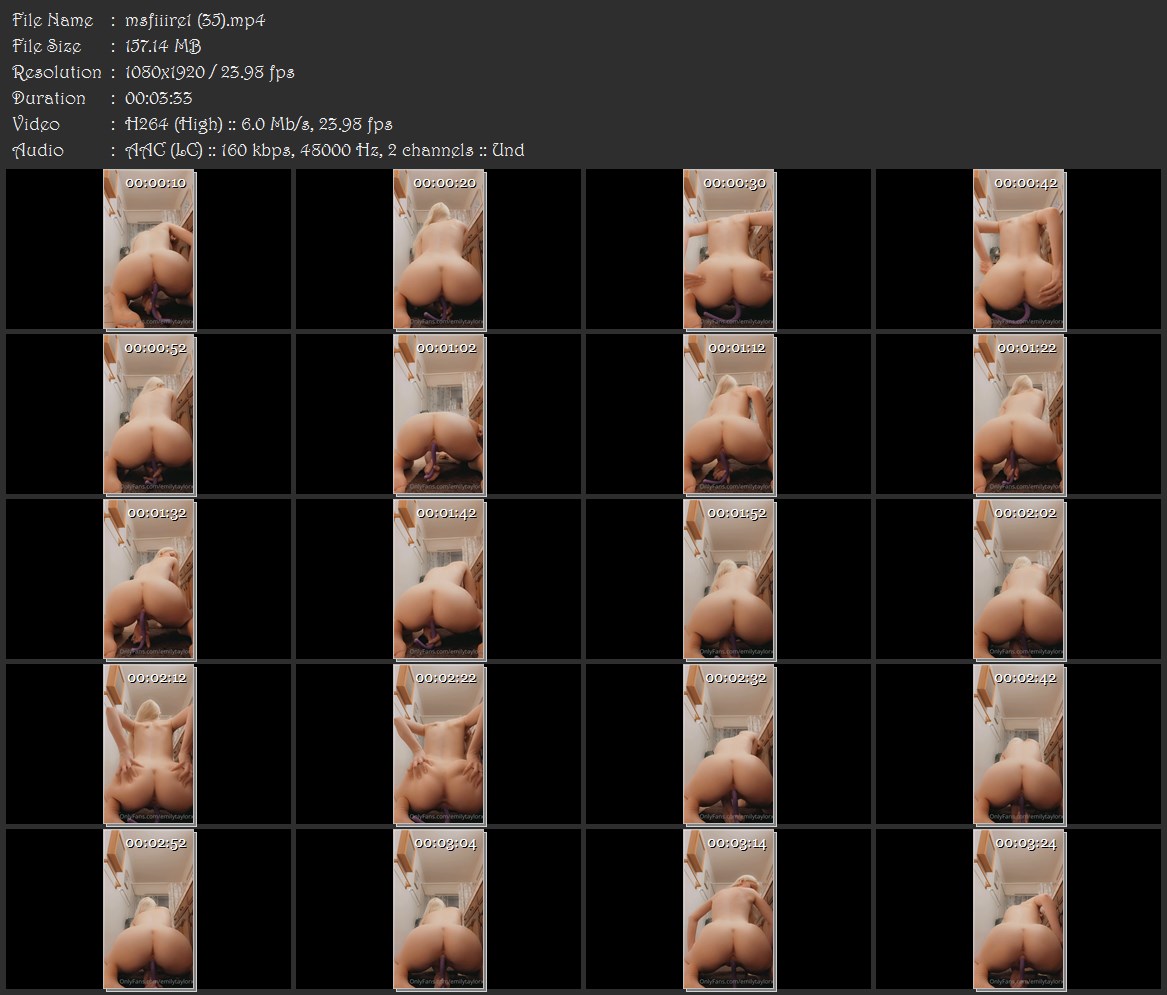This screenshot has height=995, width=1167.
Task: Click the 'File Size' label
Action: click(47, 46)
